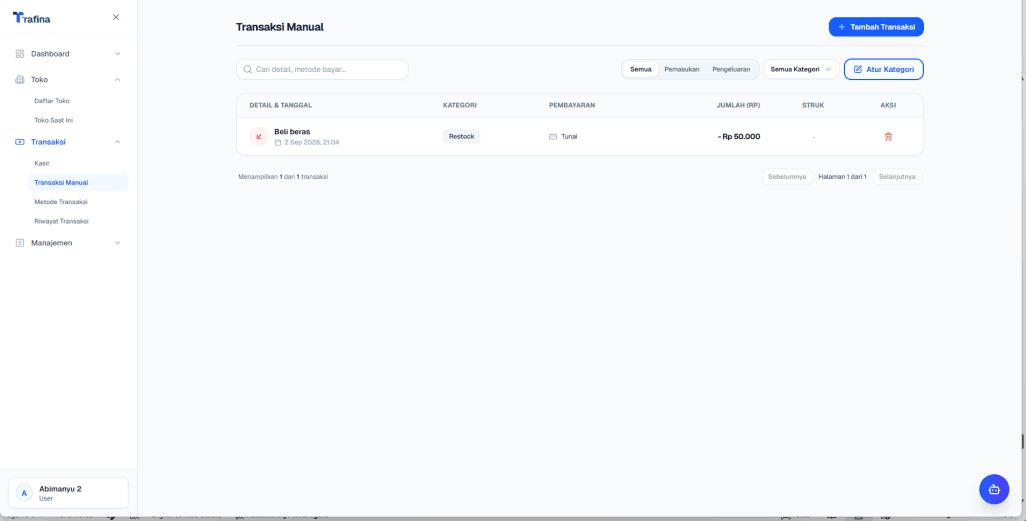The width and height of the screenshot is (1027, 522).
Task: Click the KATEGORI column header
Action: click(460, 105)
